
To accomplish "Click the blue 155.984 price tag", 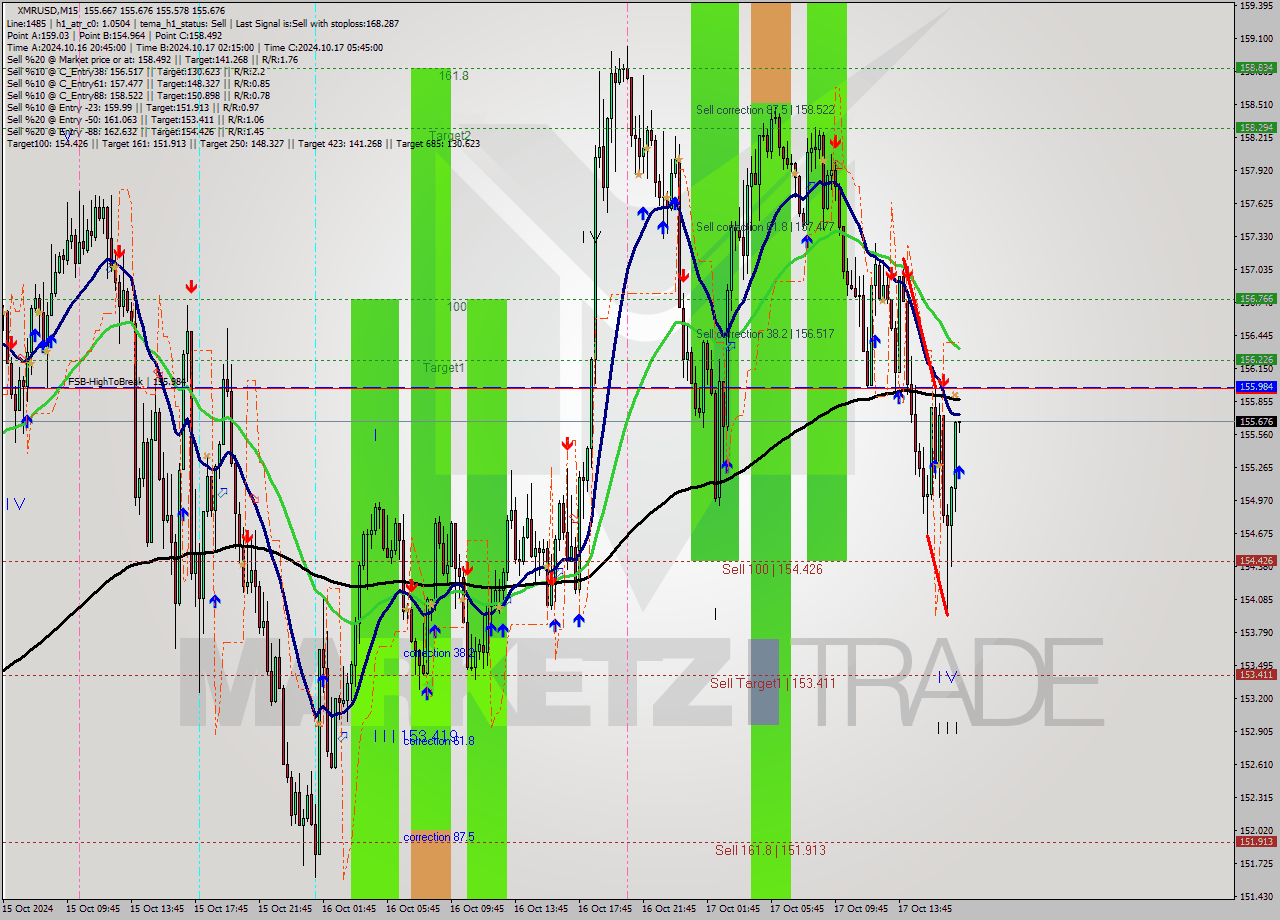I will click(x=1256, y=386).
